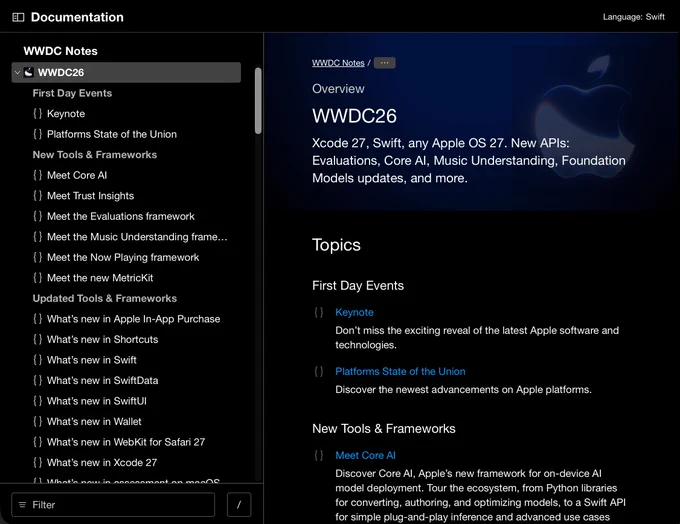Click braces icon beside Meet the Music Understanding

point(38,237)
